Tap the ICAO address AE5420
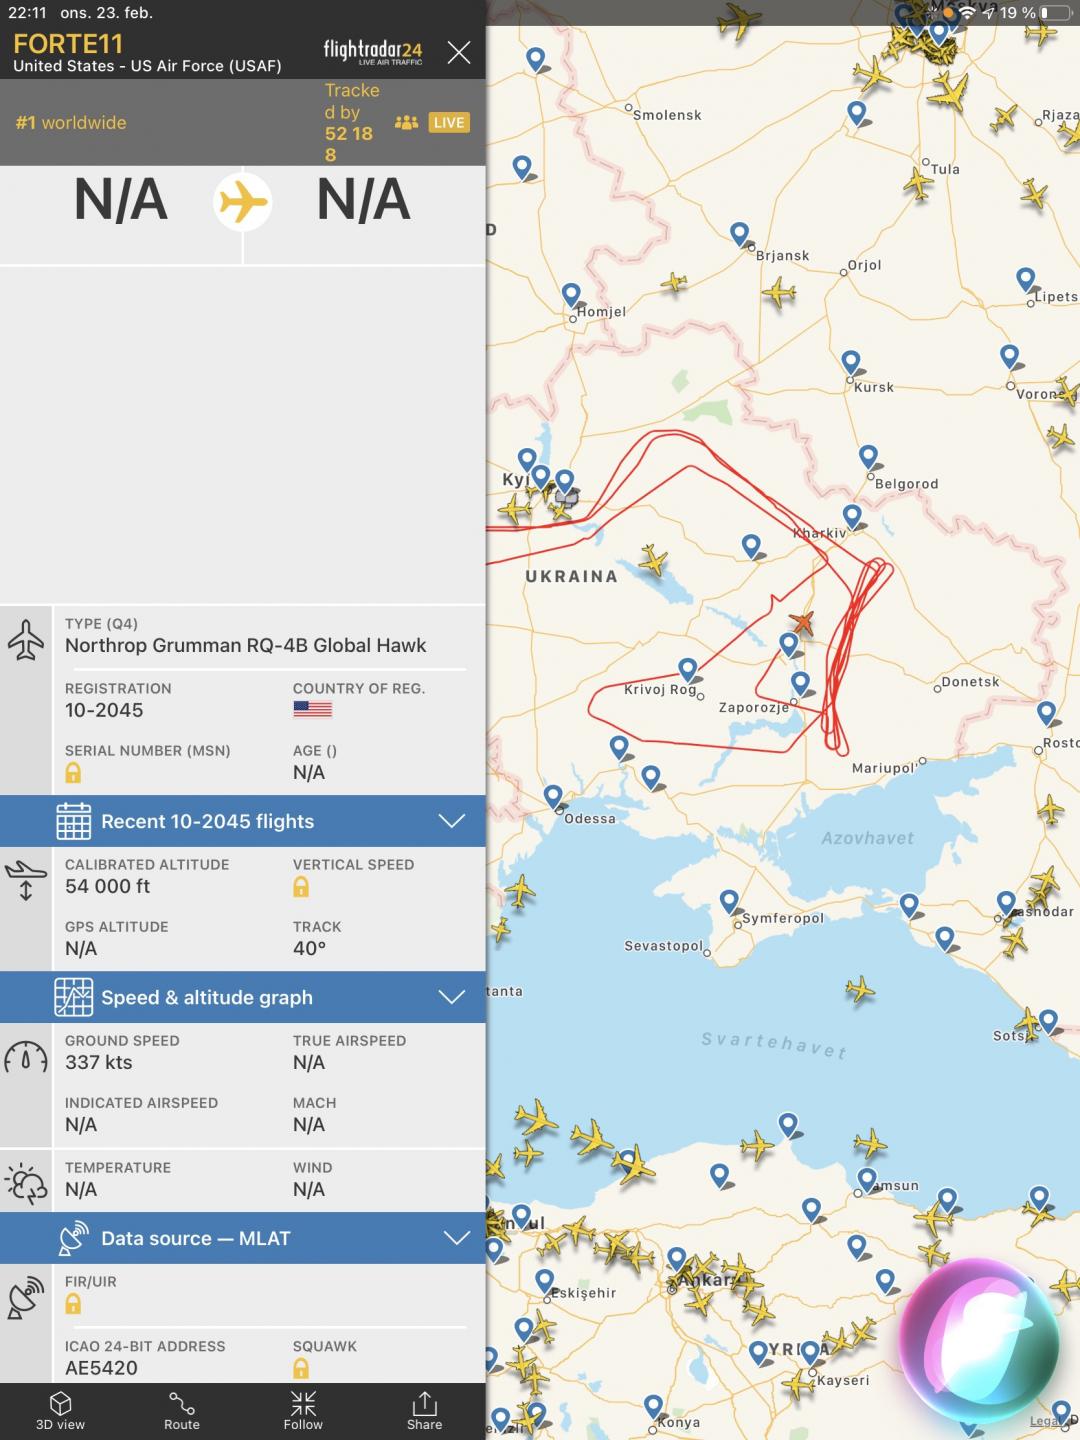Image resolution: width=1080 pixels, height=1440 pixels. pos(102,1368)
